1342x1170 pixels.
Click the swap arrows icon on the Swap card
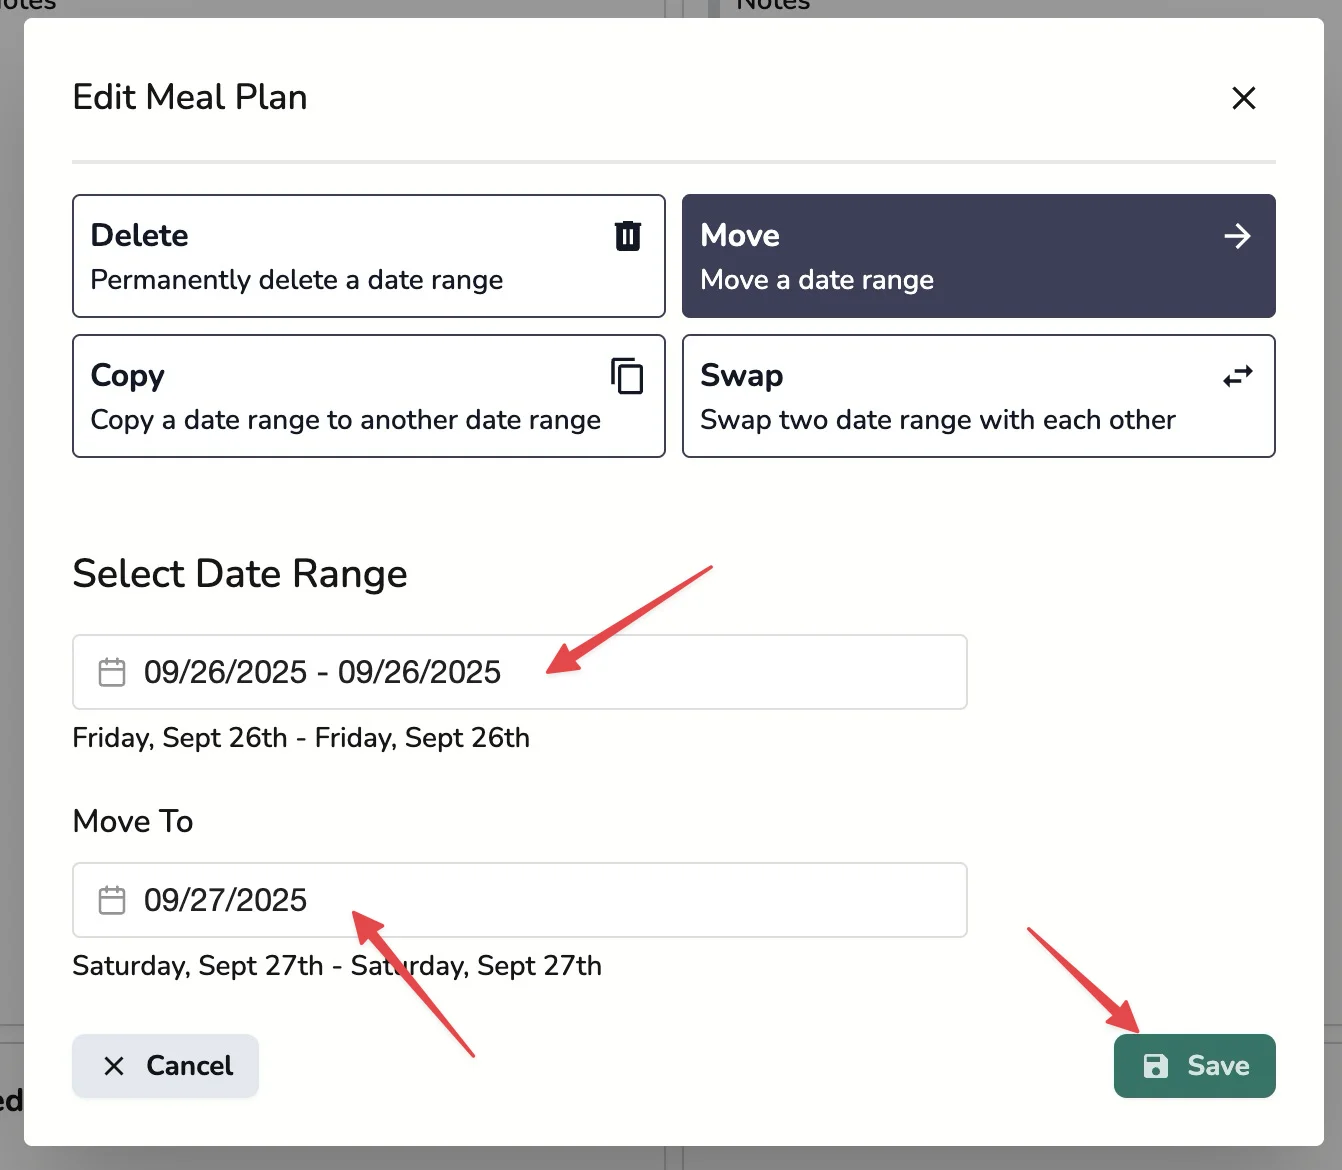tap(1237, 377)
